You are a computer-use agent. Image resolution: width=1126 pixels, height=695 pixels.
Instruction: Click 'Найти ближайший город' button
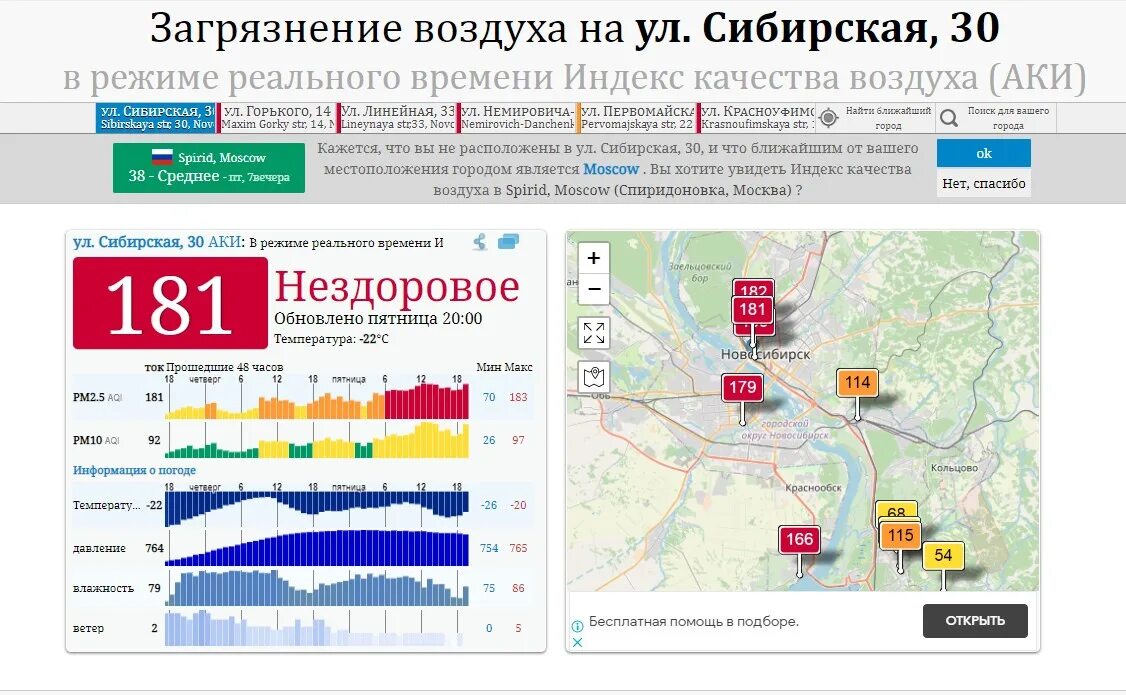click(875, 118)
